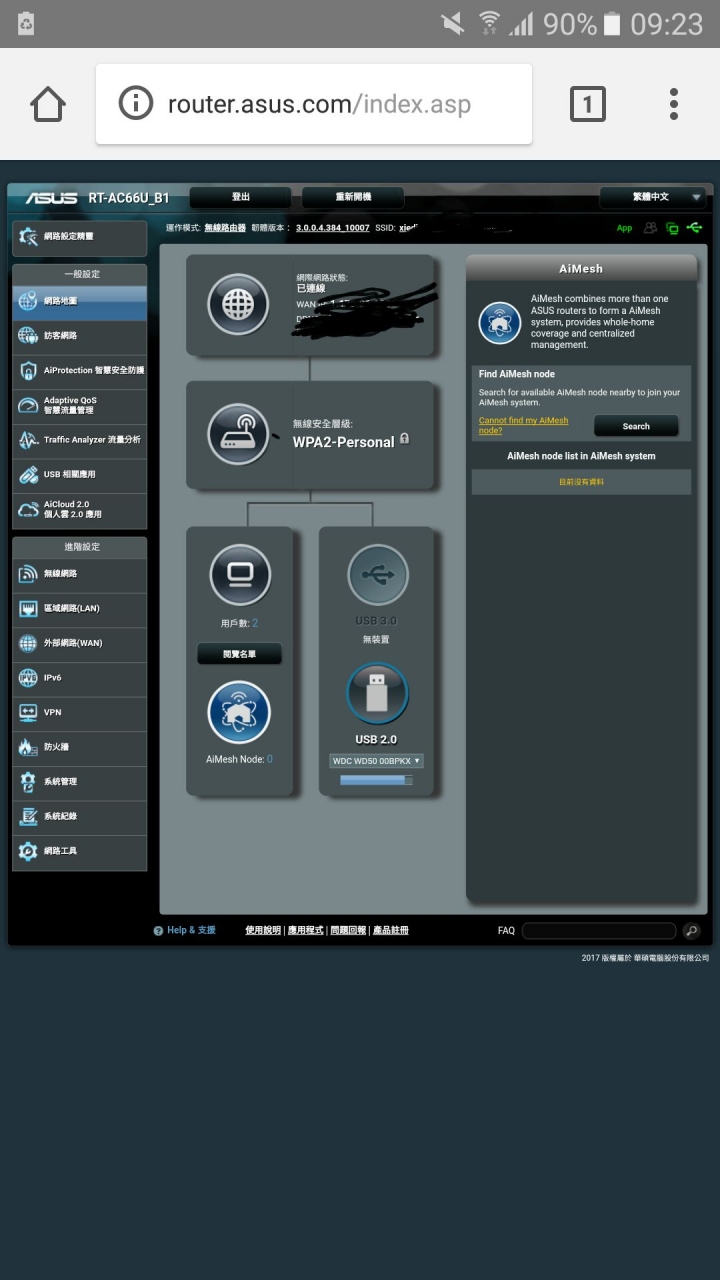Open AiCloud 2.0 menu item
720x1280 pixels.
click(80, 510)
